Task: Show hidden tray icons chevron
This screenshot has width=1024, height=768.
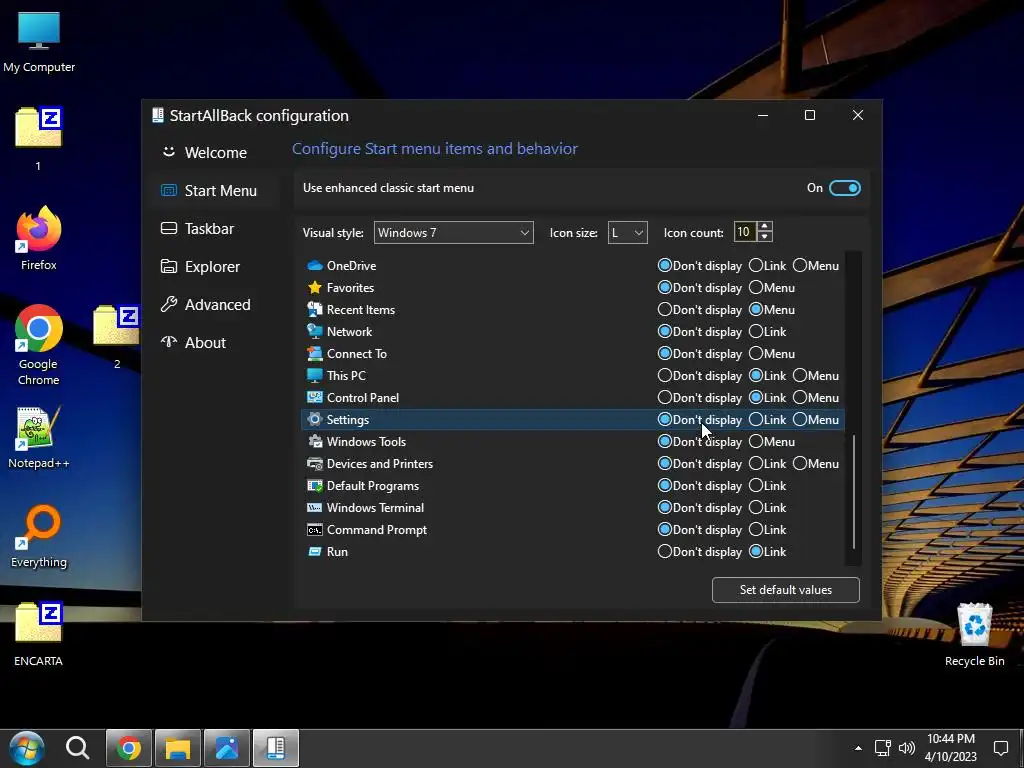Action: click(x=858, y=748)
